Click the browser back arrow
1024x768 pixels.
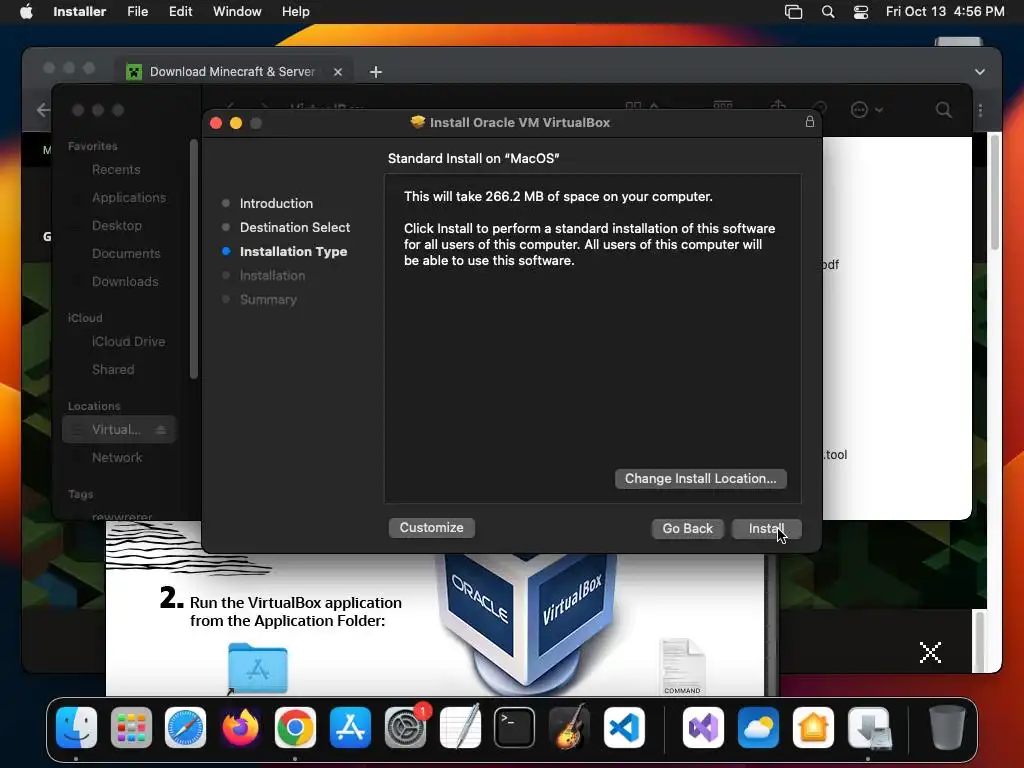[43, 110]
